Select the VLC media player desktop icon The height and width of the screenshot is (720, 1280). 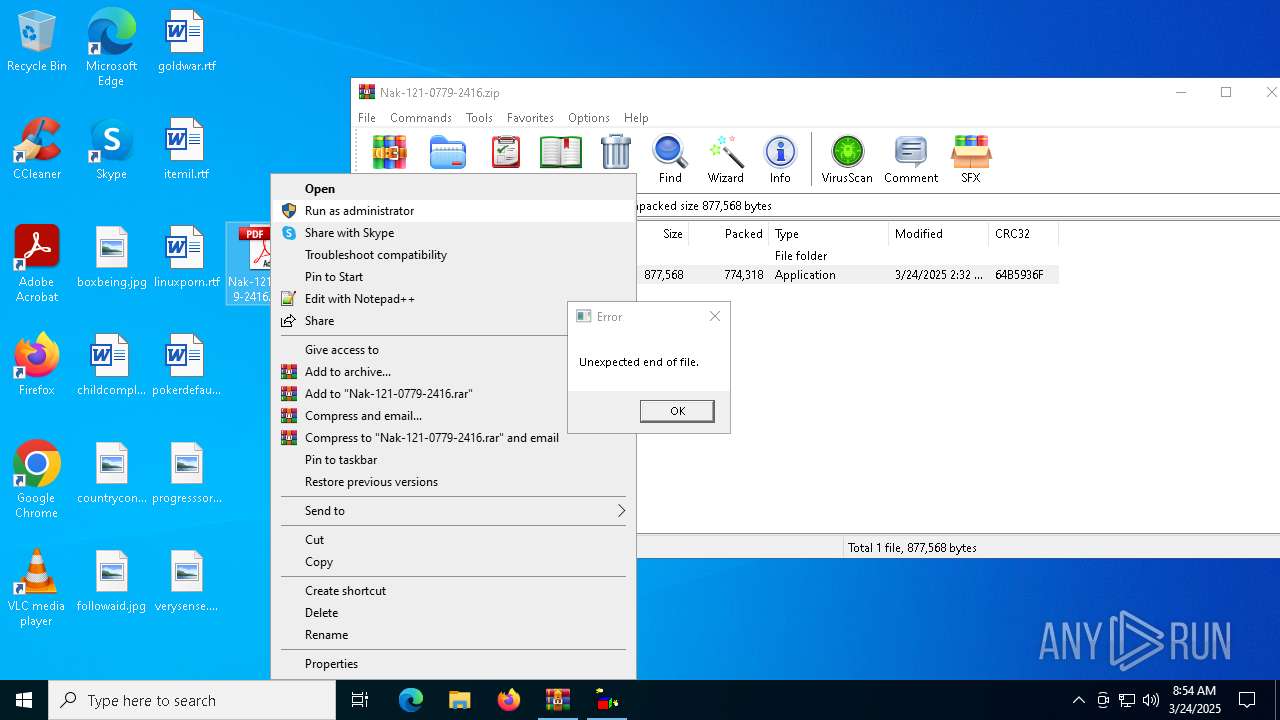(37, 588)
